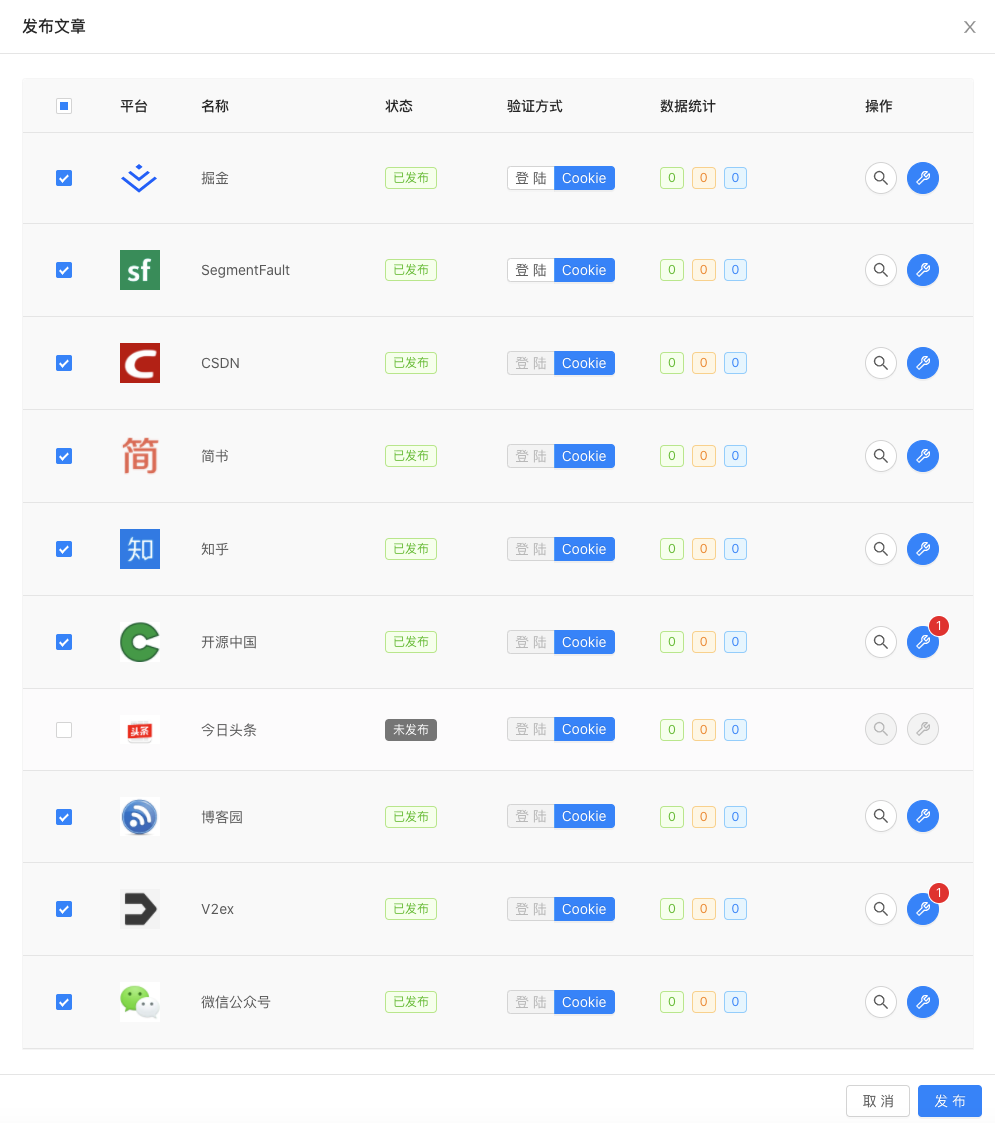
Task: Click the 知乎 platform logo
Action: coord(139,549)
